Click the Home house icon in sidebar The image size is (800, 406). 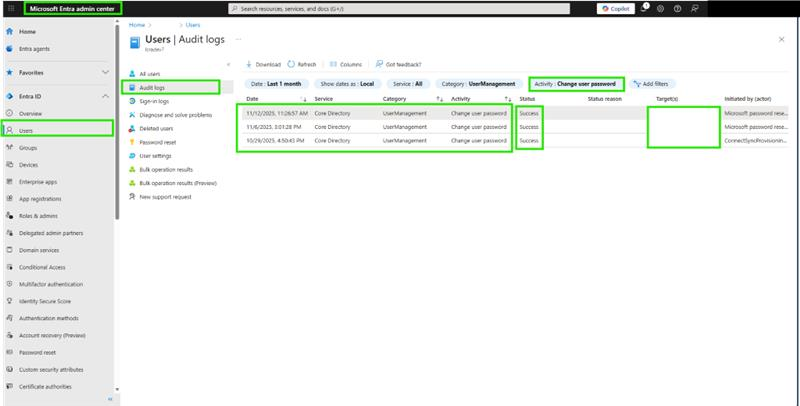(9, 32)
